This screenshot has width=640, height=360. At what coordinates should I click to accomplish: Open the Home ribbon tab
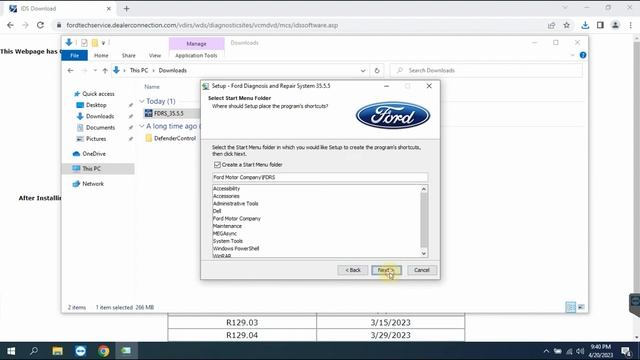[x=101, y=56]
